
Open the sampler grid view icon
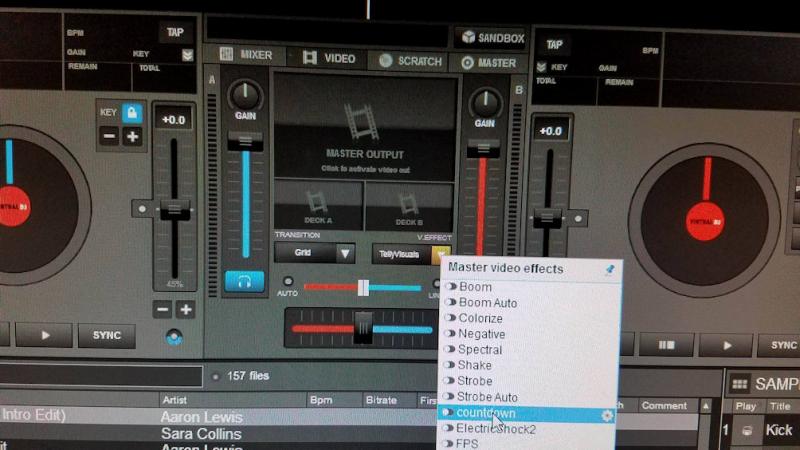pos(739,384)
